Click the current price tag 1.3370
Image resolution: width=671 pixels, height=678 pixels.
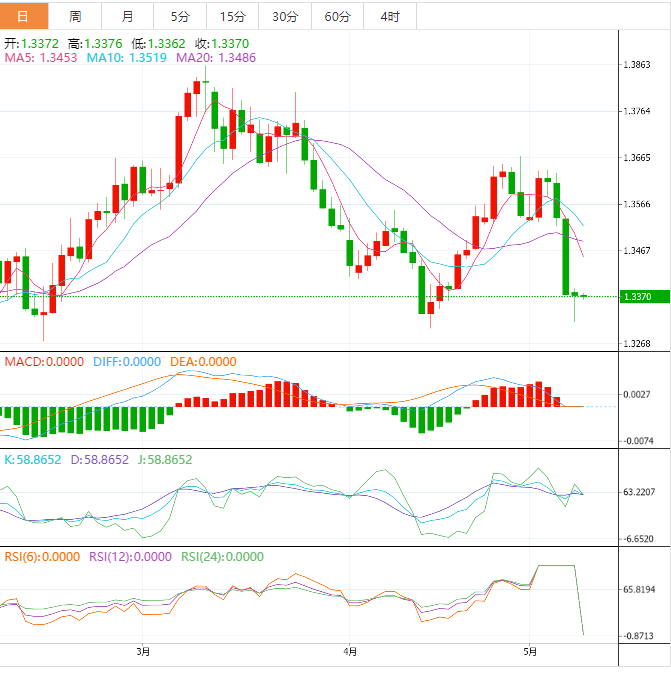[637, 297]
